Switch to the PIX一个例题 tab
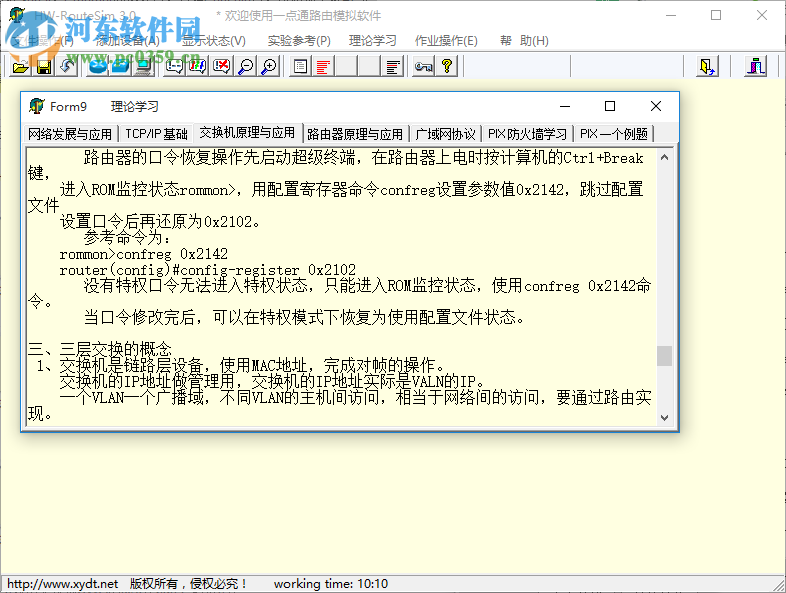Screen dimensions: 786x593 tap(614, 134)
